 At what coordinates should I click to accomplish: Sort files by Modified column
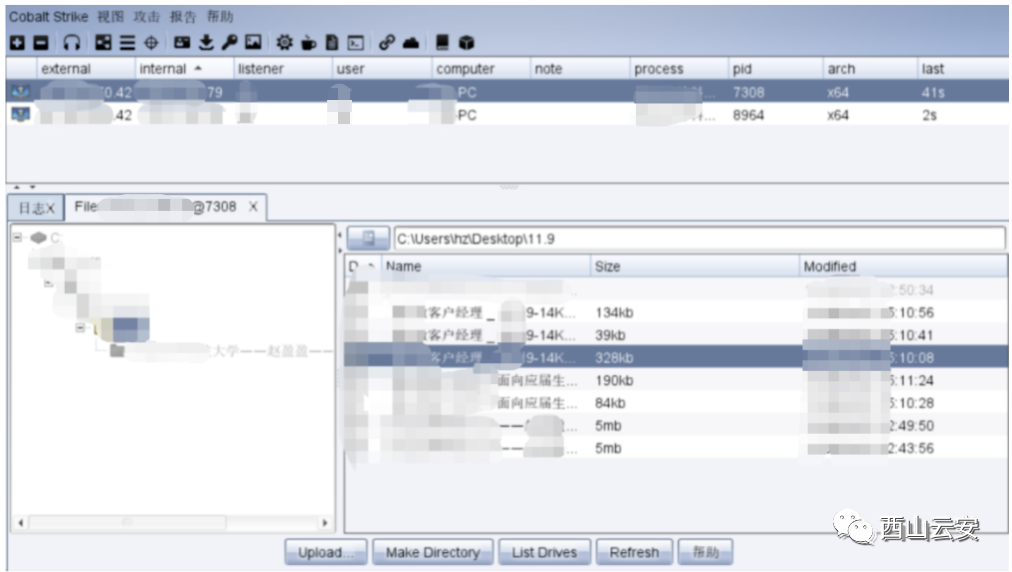pos(903,266)
